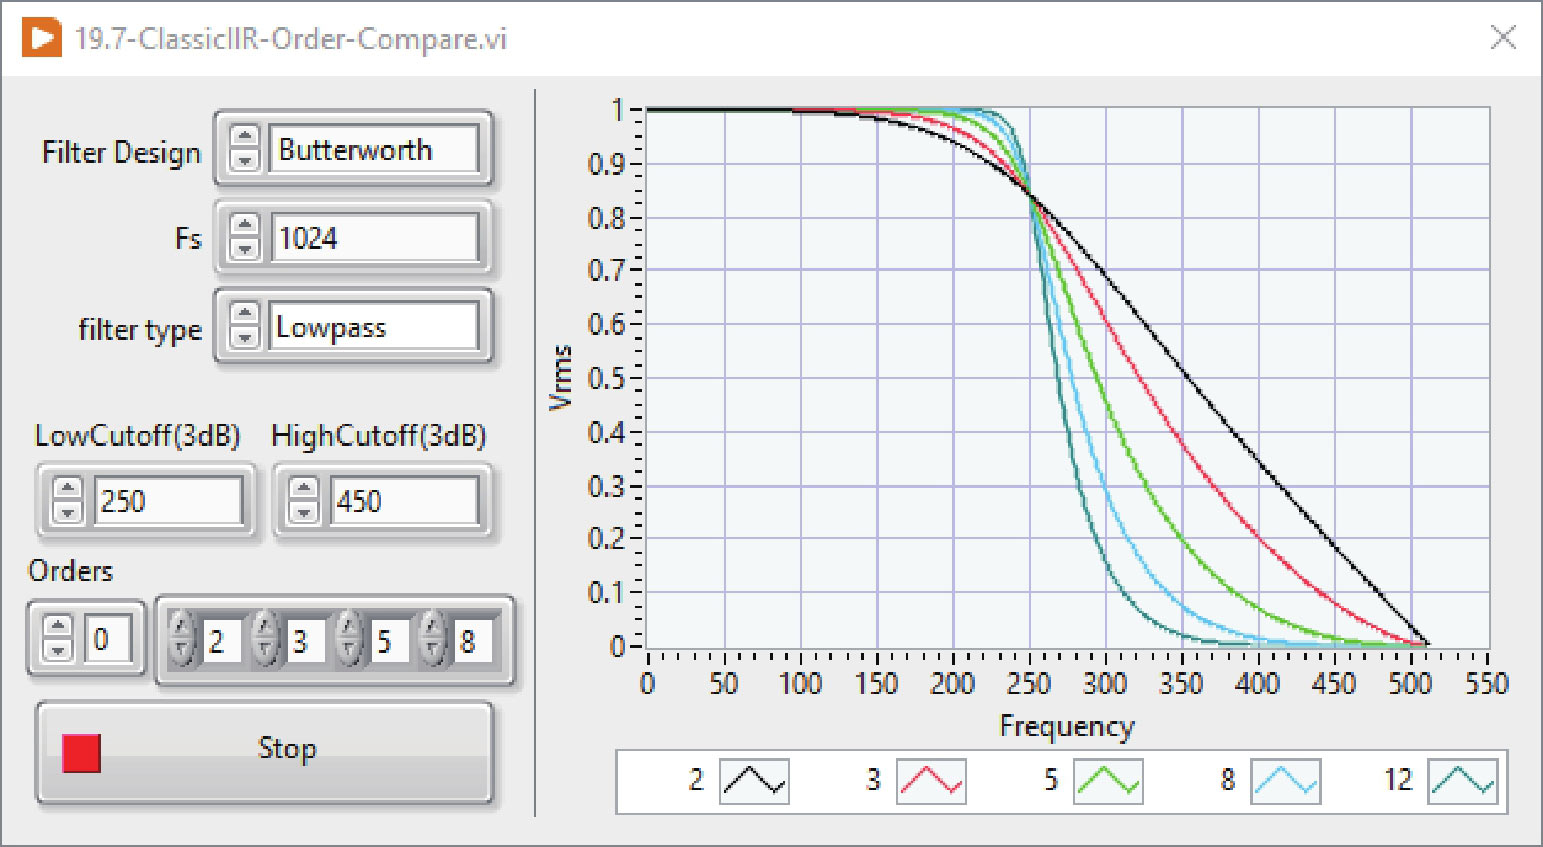Screen dimensions: 1543x847
Task: Select the Butterworth filter design field
Action: pos(373,149)
